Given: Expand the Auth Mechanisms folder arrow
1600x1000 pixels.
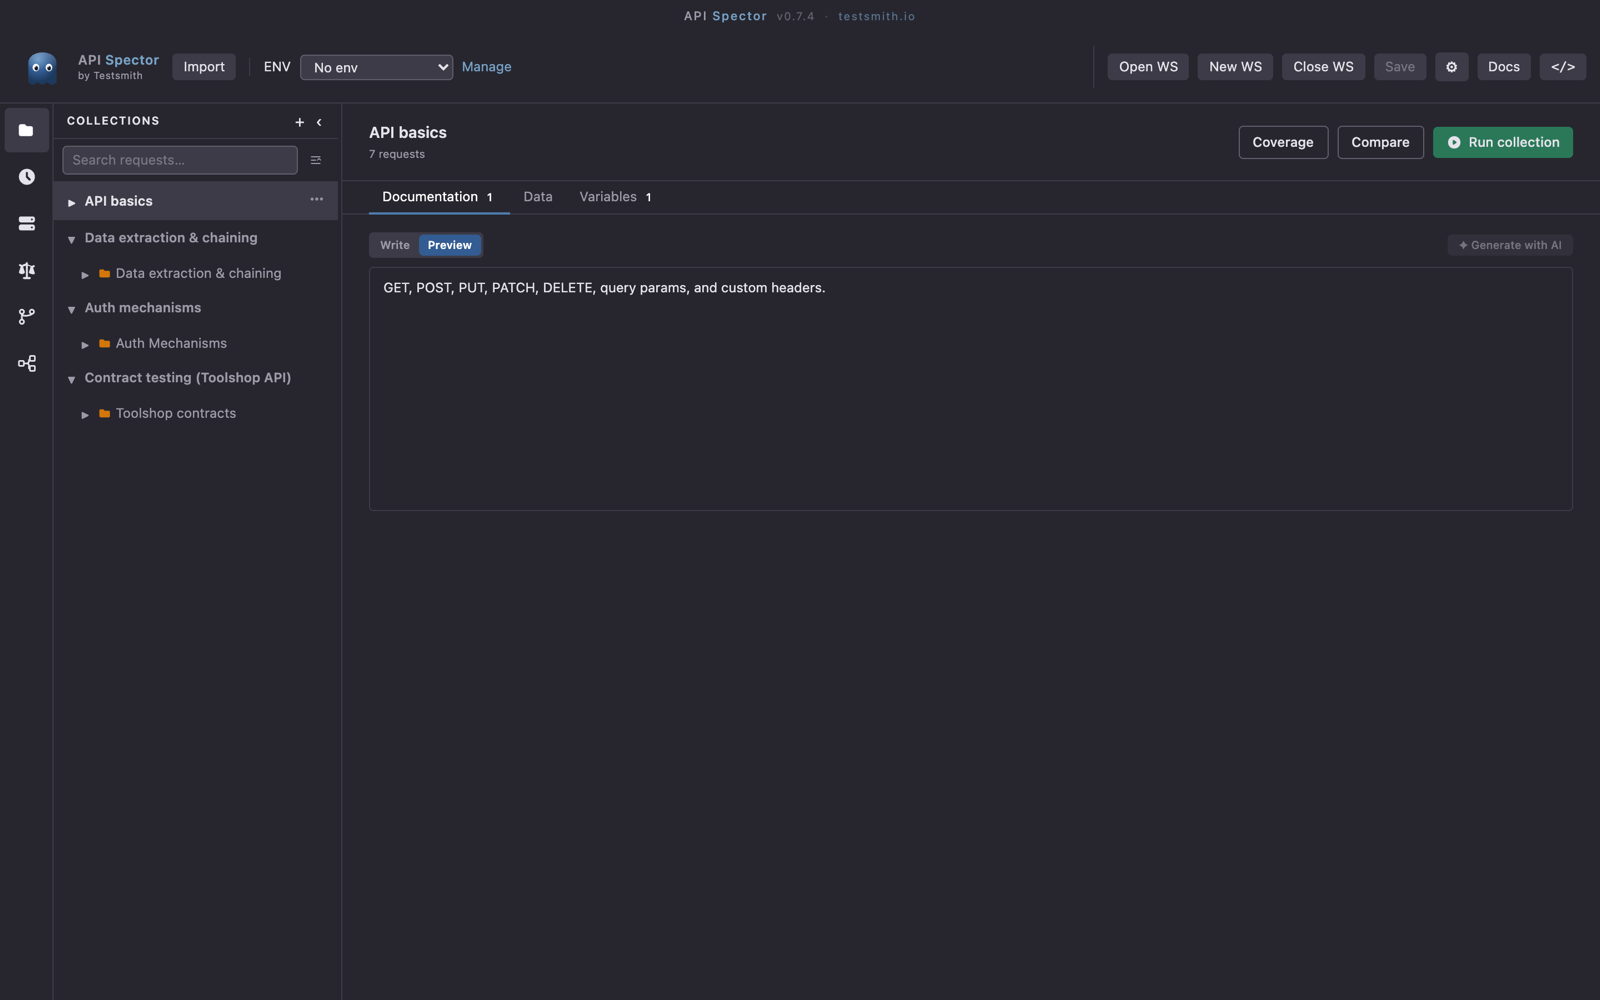Looking at the screenshot, I should tap(85, 344).
